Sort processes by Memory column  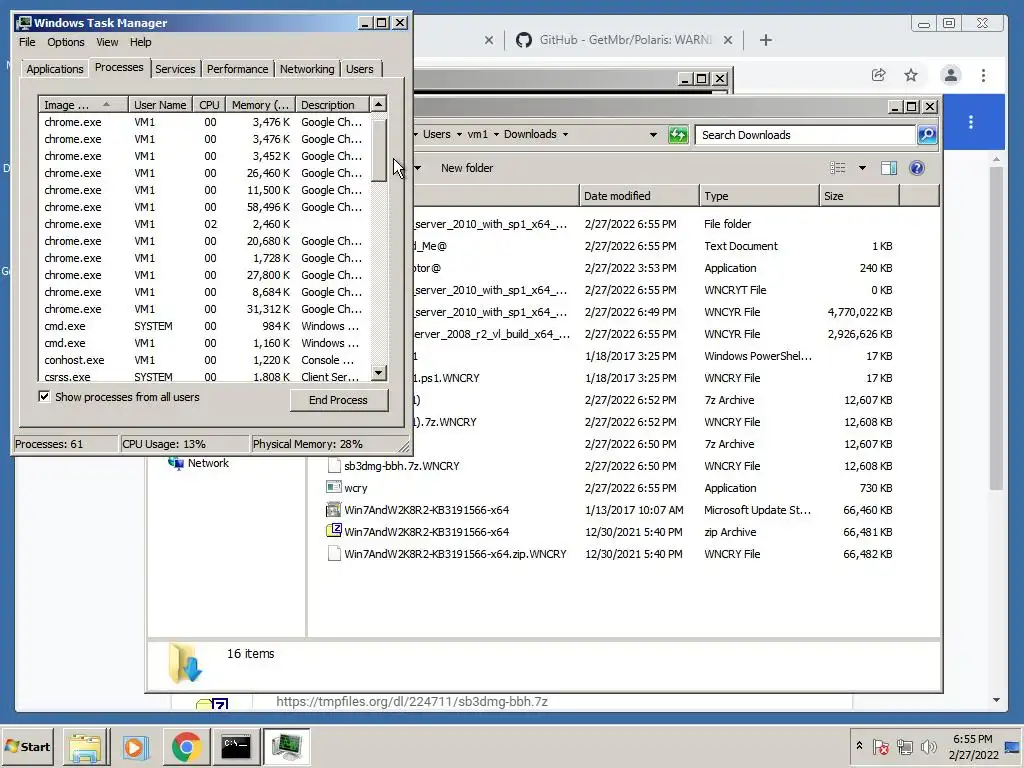260,104
